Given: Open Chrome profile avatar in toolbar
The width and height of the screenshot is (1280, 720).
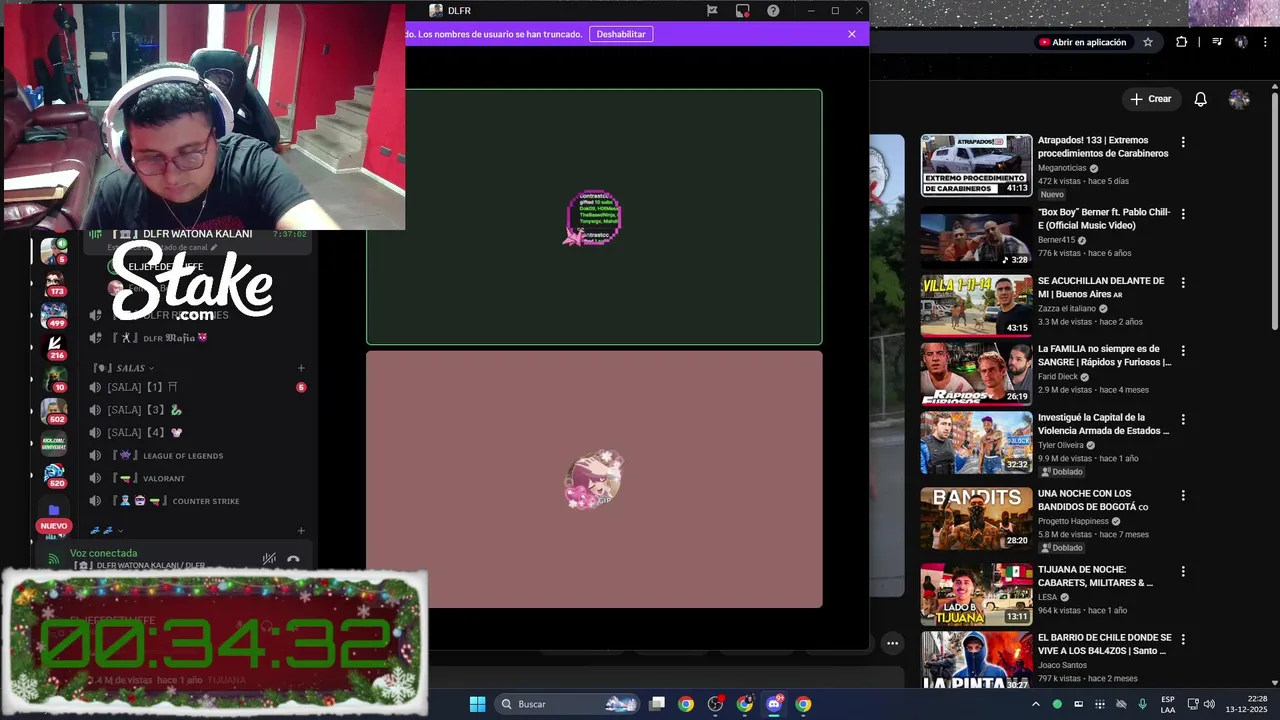Looking at the screenshot, I should [1241, 42].
